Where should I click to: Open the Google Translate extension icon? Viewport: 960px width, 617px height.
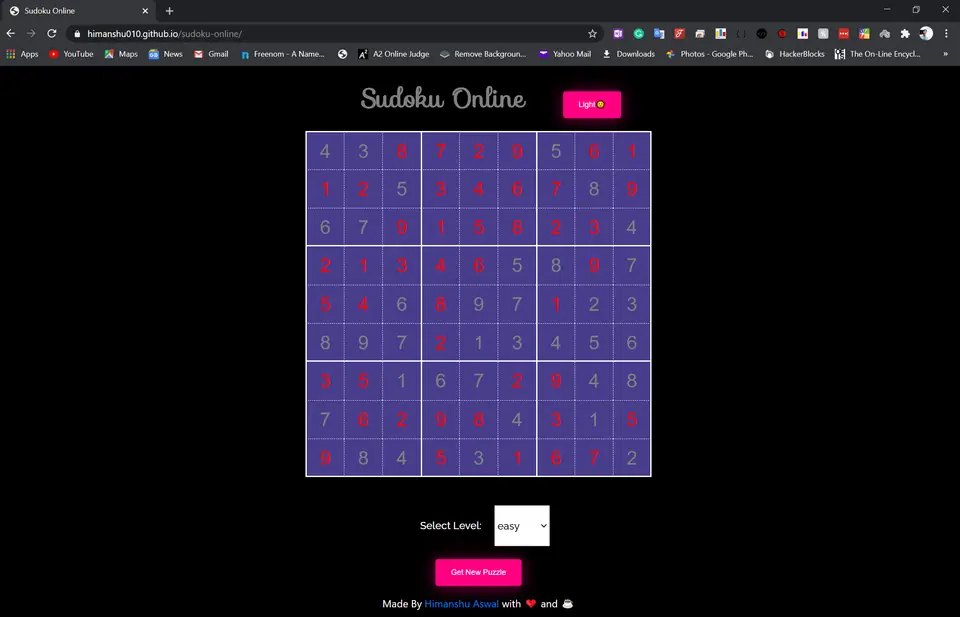[659, 34]
